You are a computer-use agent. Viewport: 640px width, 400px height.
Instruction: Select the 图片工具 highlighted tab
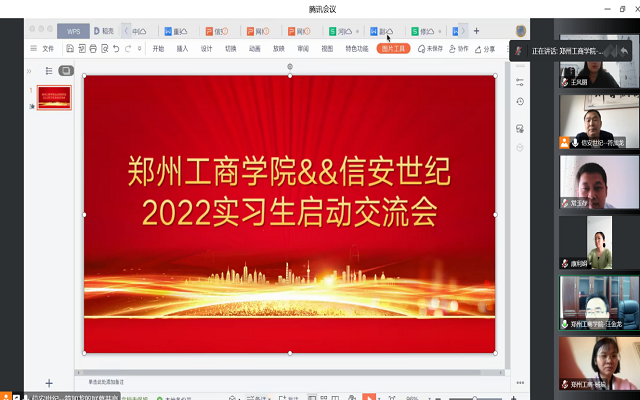(393, 49)
